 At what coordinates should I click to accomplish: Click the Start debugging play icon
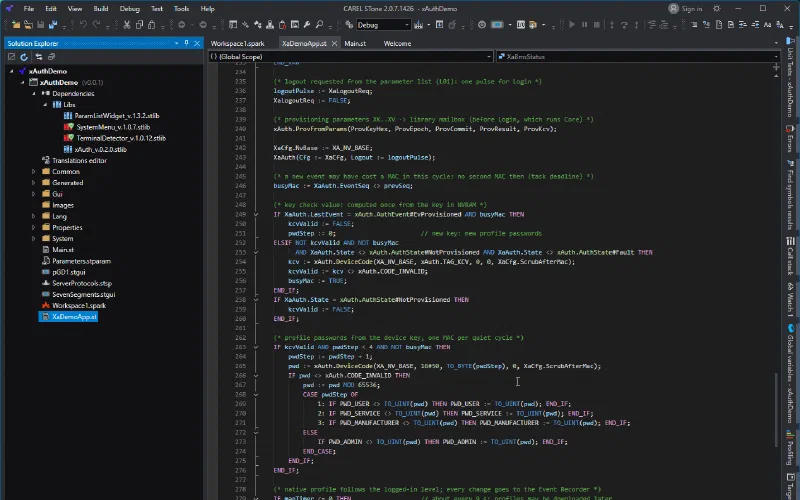pos(571,24)
